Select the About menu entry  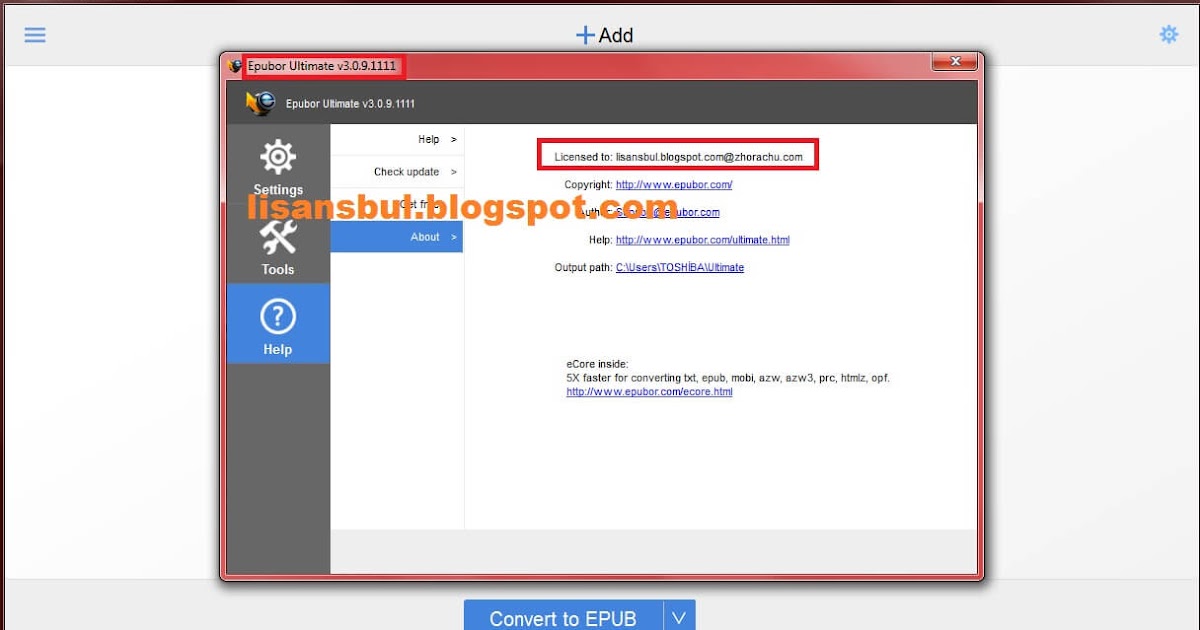pos(397,237)
